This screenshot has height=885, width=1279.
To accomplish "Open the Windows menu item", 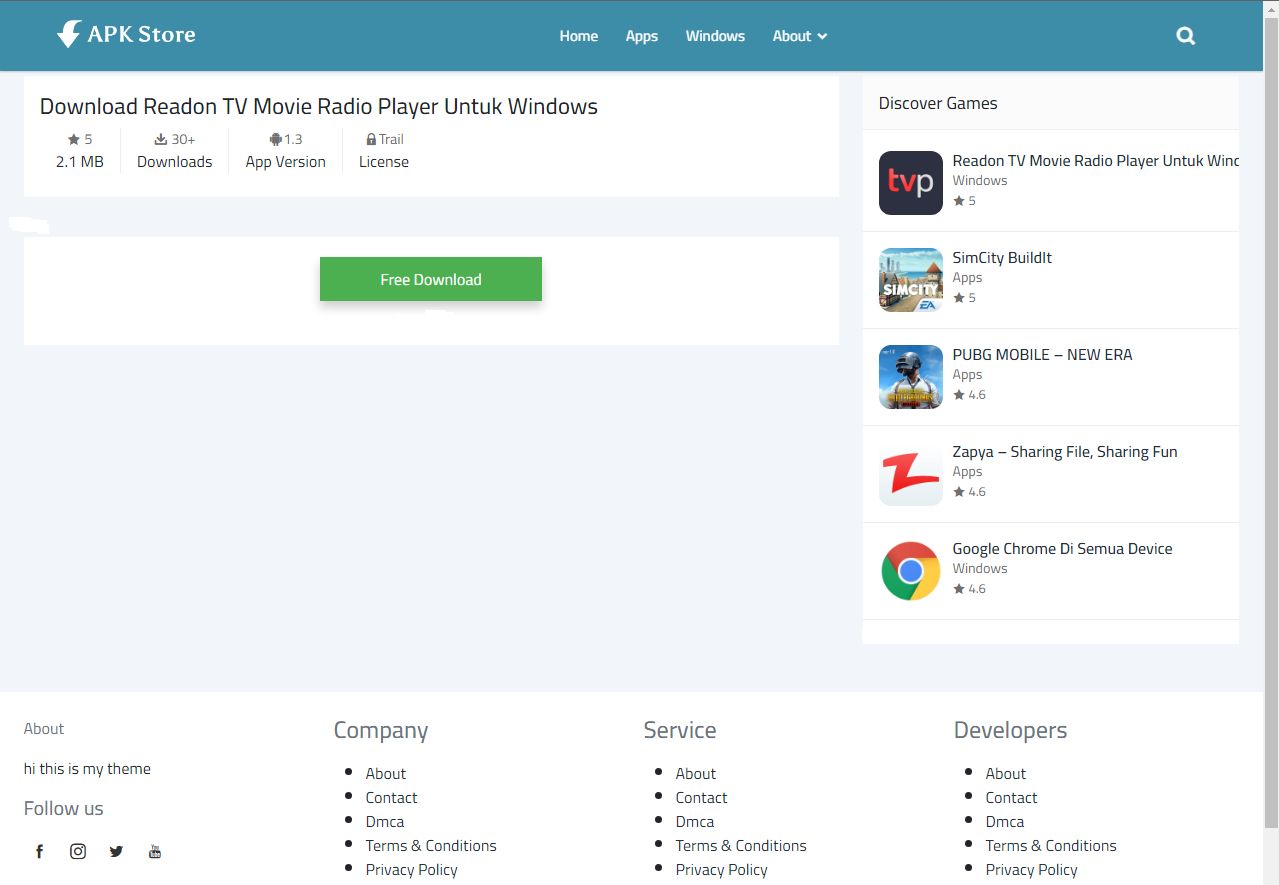I will tap(715, 36).
